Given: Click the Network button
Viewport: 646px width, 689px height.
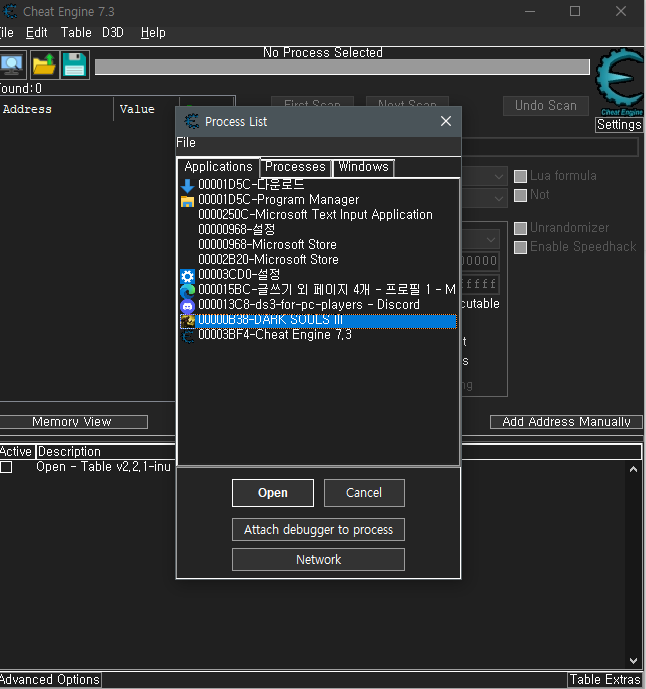Looking at the screenshot, I should coord(318,559).
